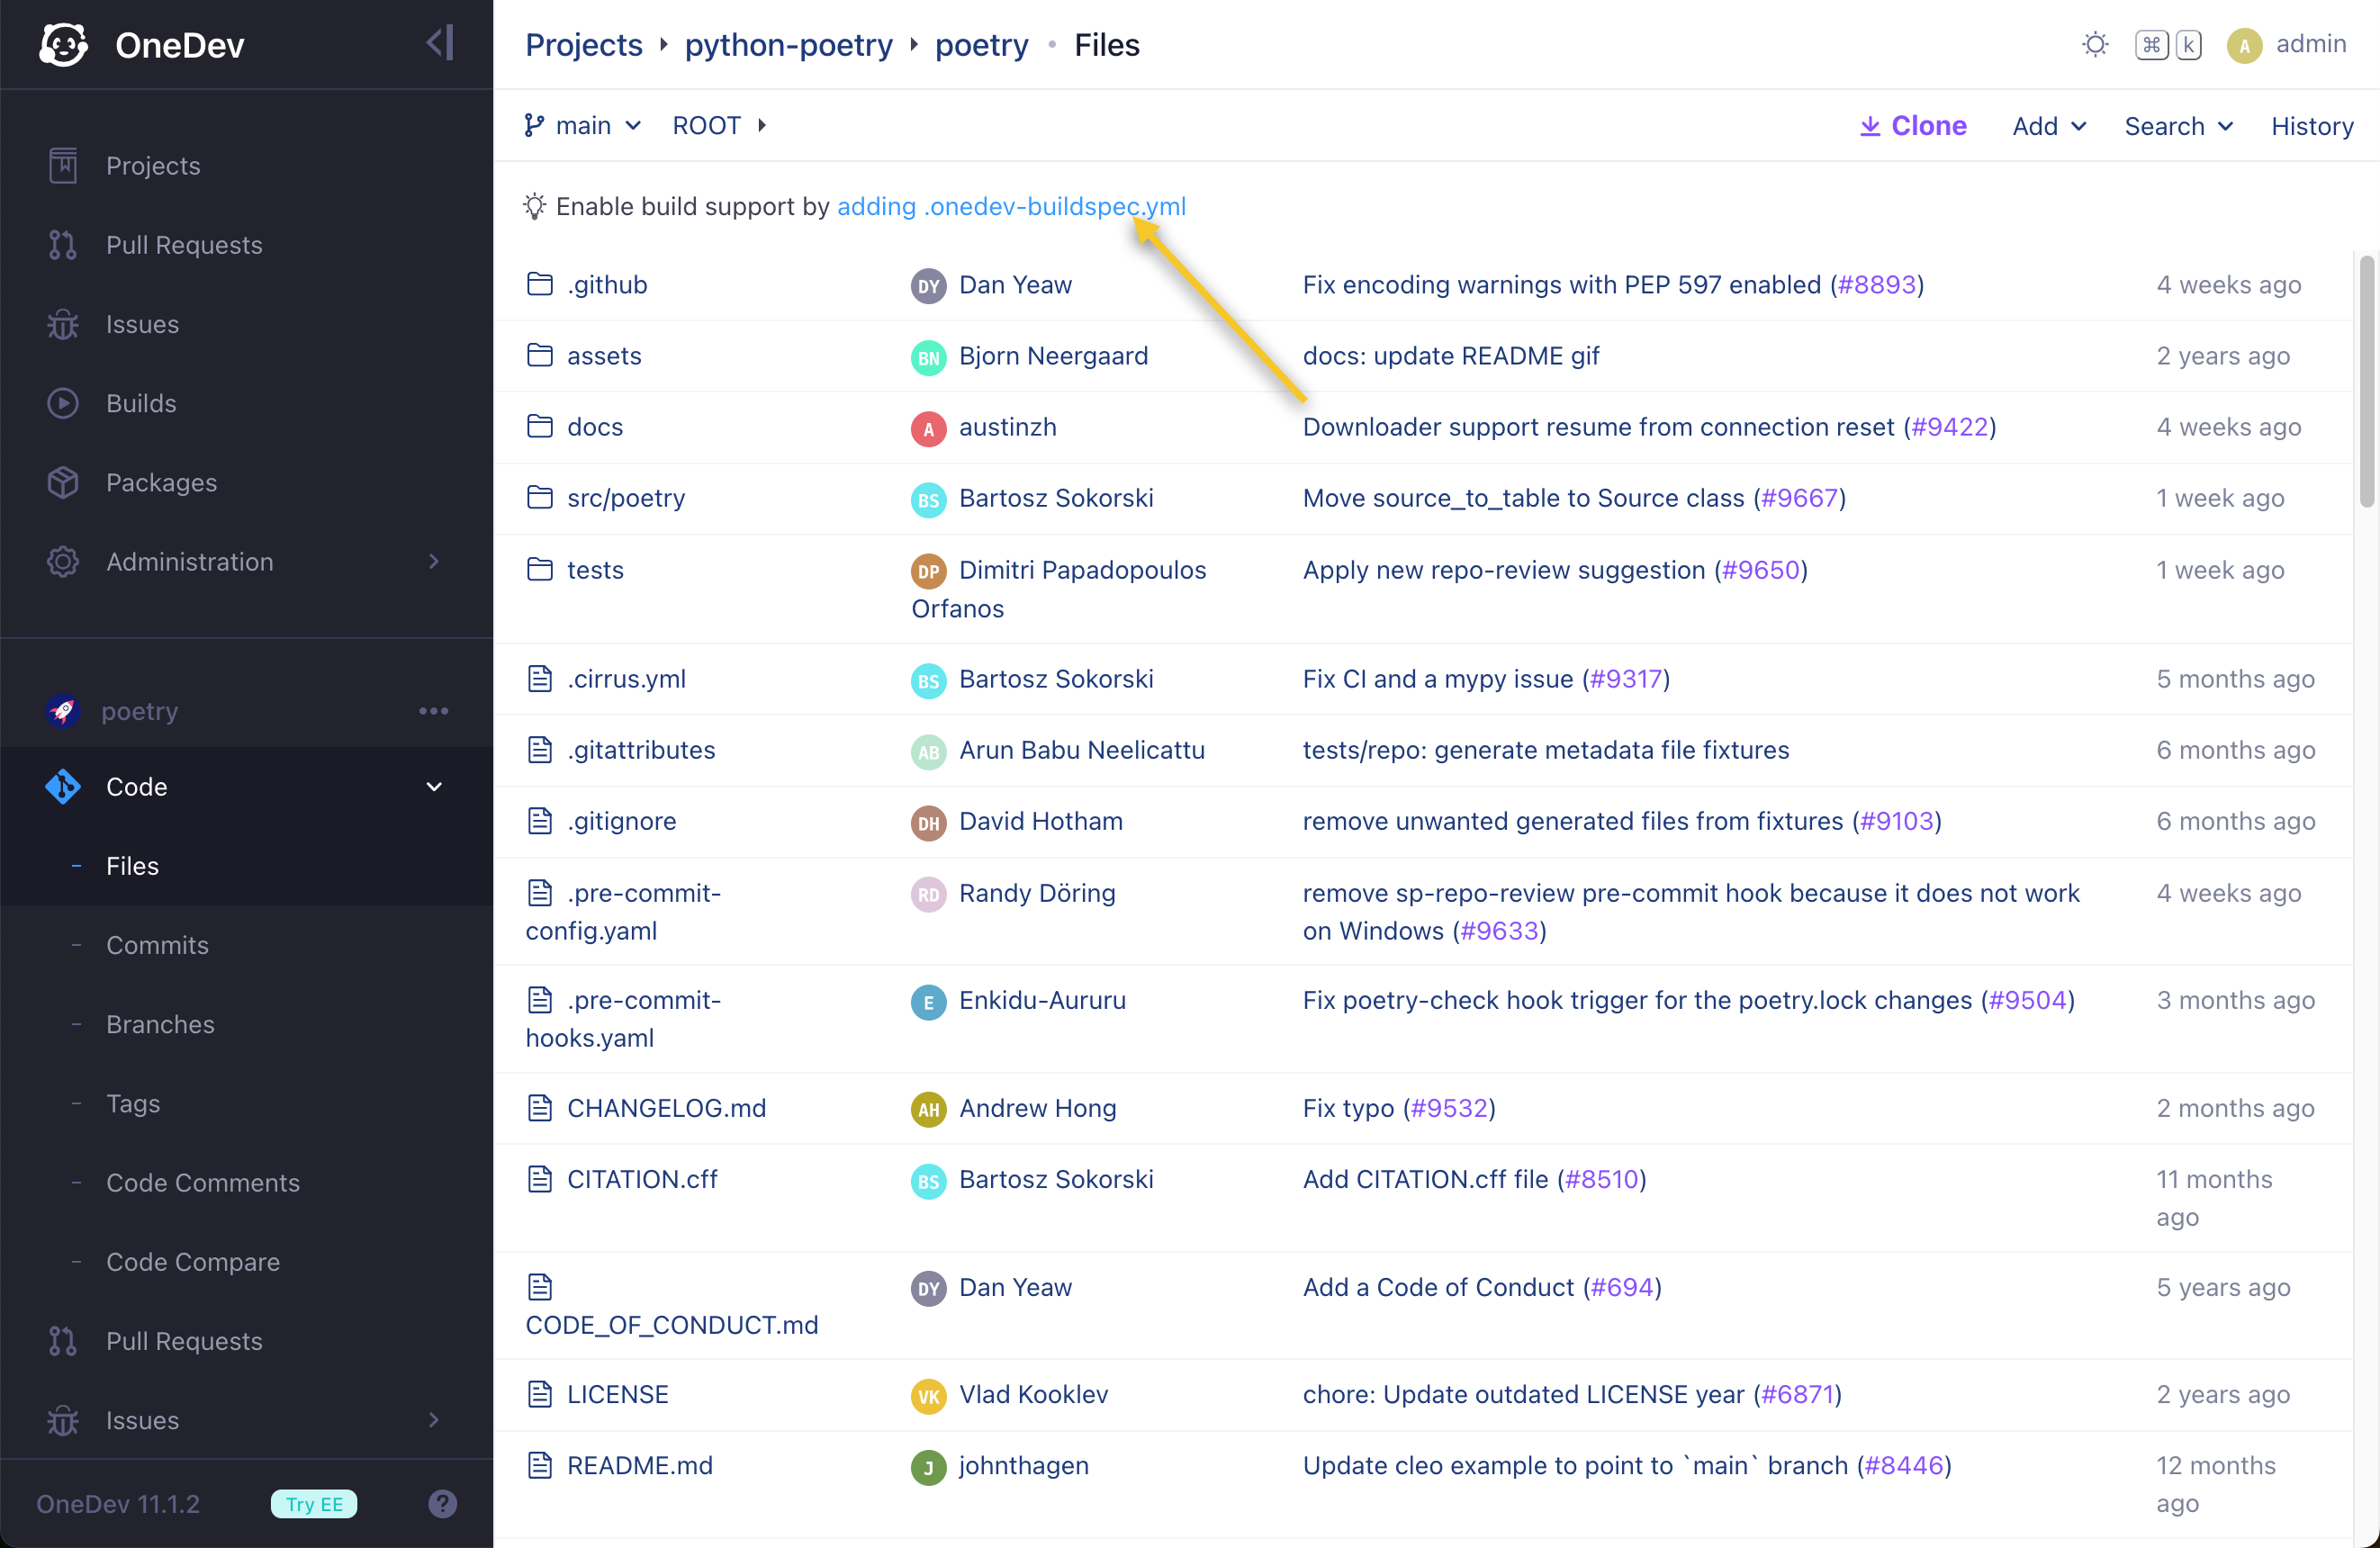Viewport: 2380px width, 1548px height.
Task: Click the OneDev panda logo
Action: 64,45
